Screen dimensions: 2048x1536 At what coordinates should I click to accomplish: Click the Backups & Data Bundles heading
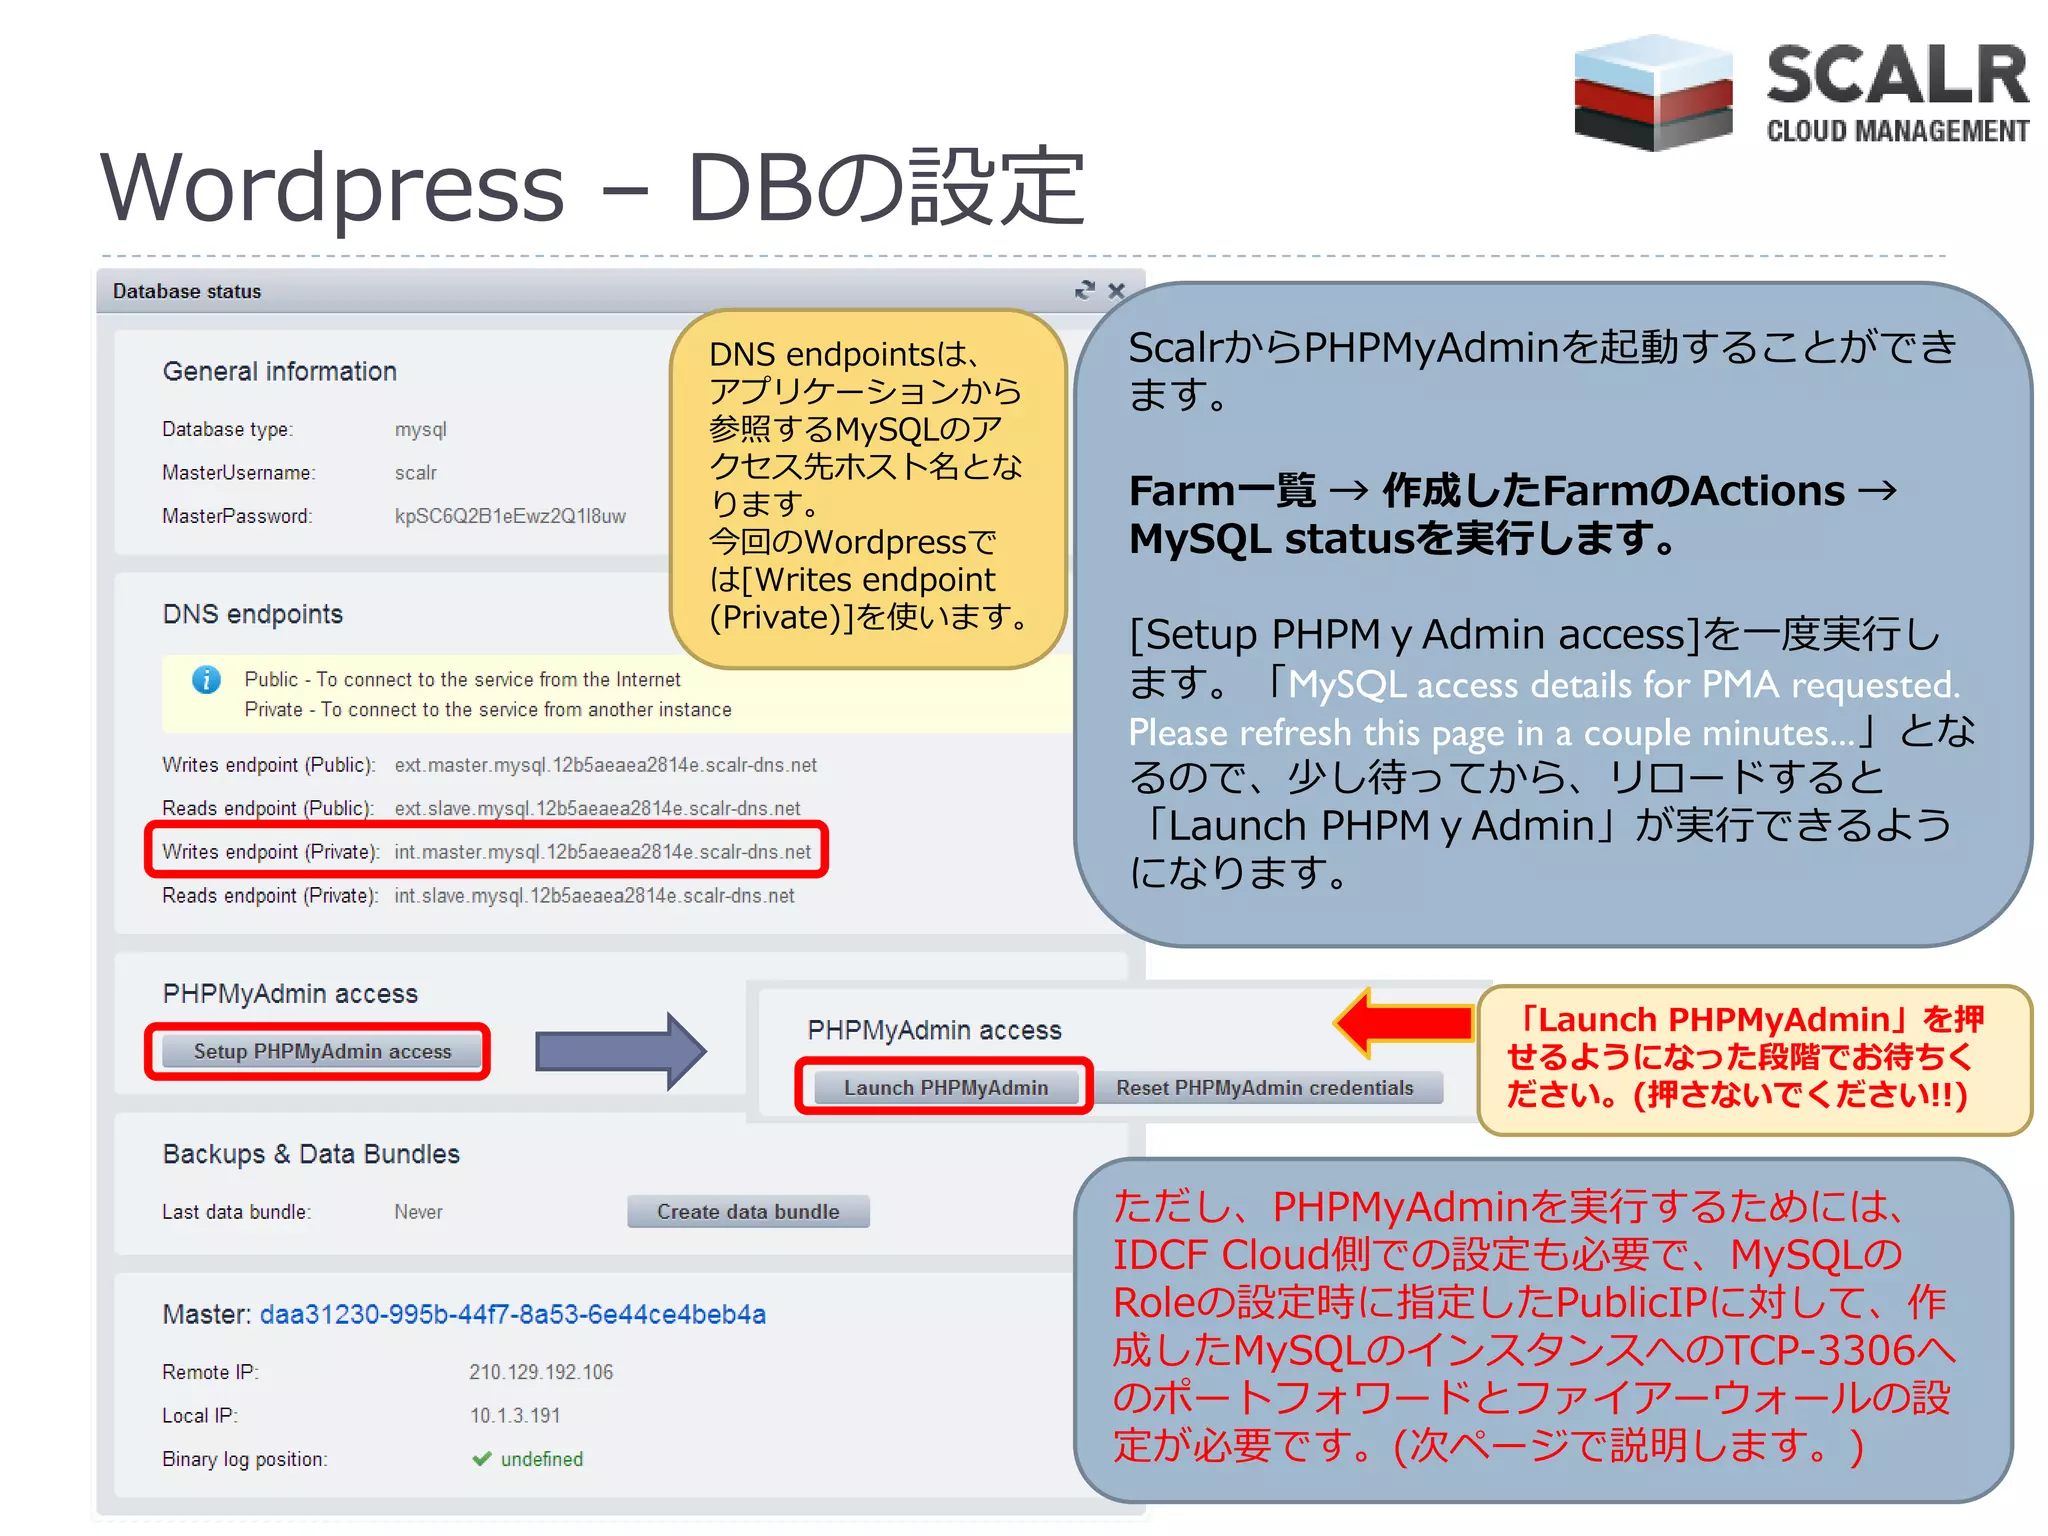pos(311,1154)
